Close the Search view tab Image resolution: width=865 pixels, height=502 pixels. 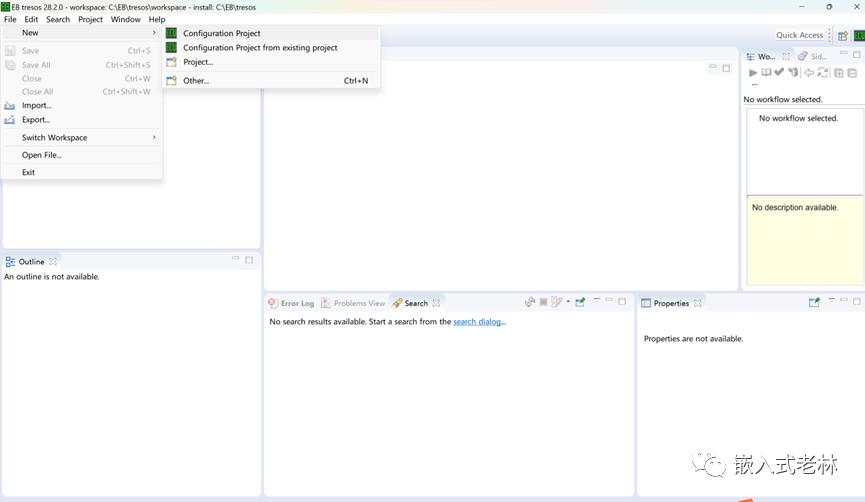coord(436,303)
